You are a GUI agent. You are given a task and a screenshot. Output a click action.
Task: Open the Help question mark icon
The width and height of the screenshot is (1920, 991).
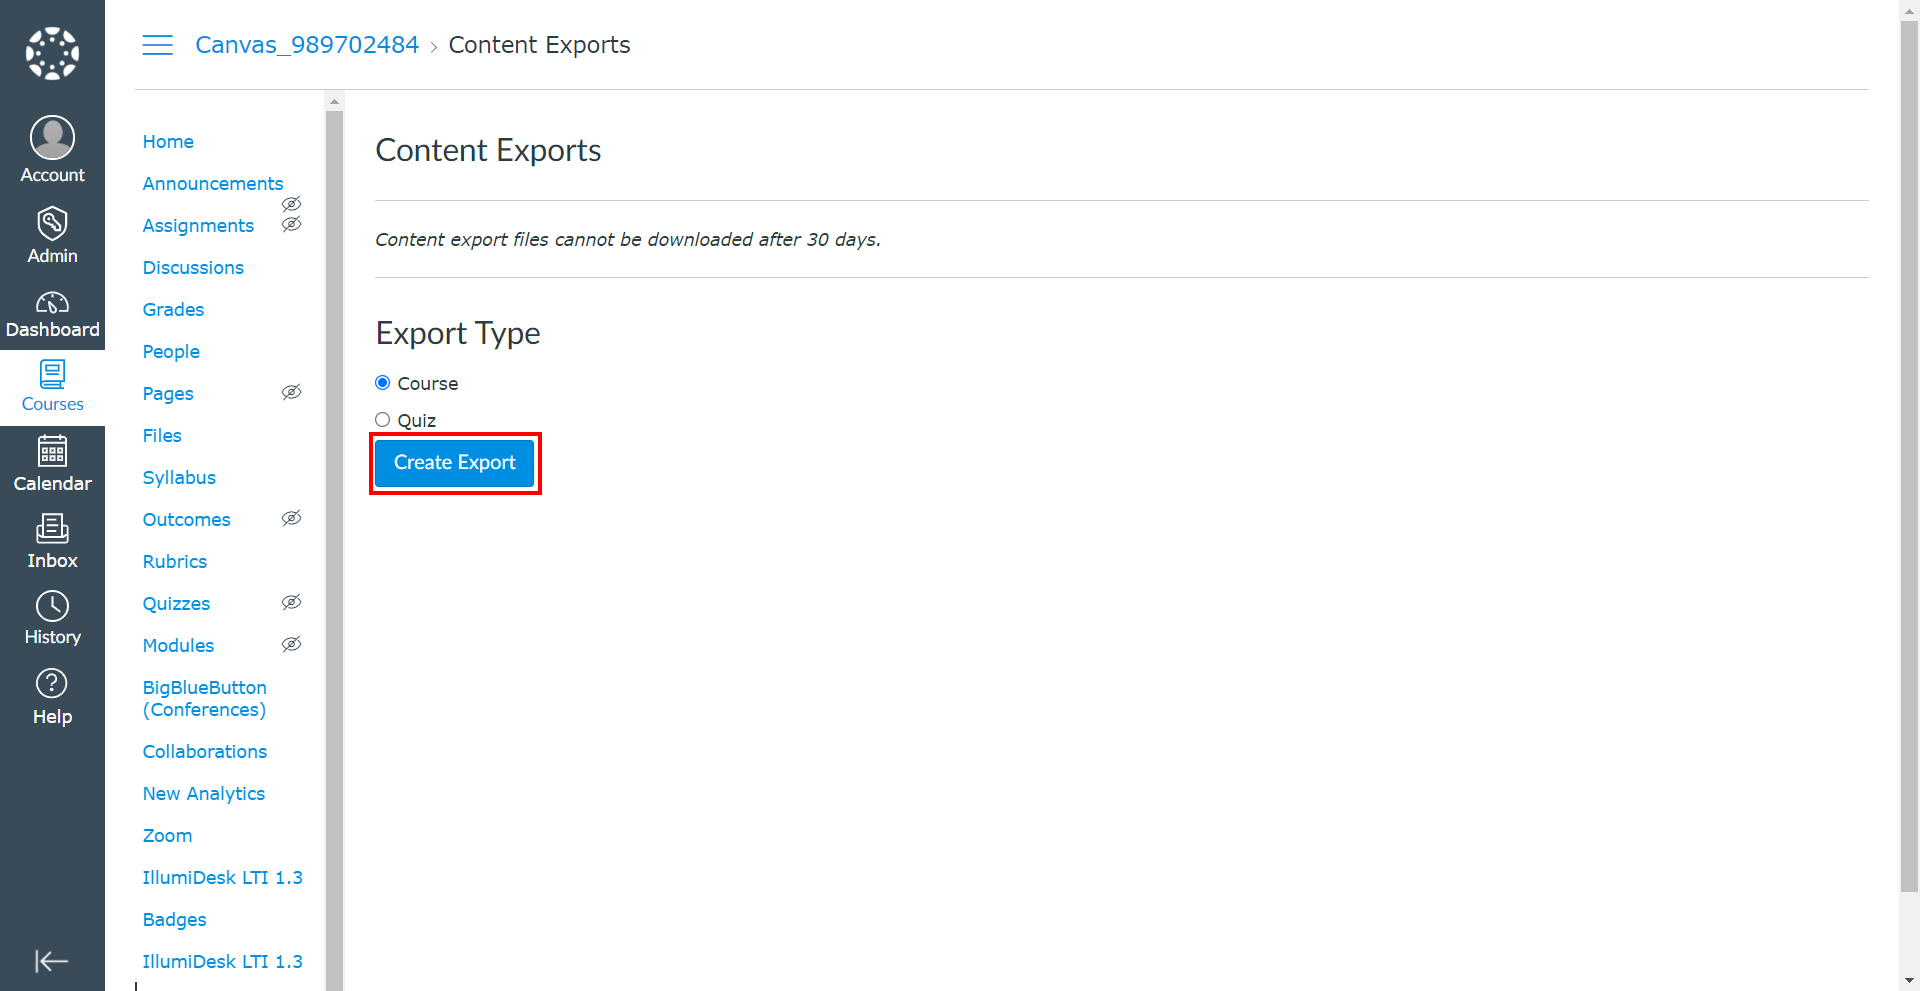coord(52,684)
